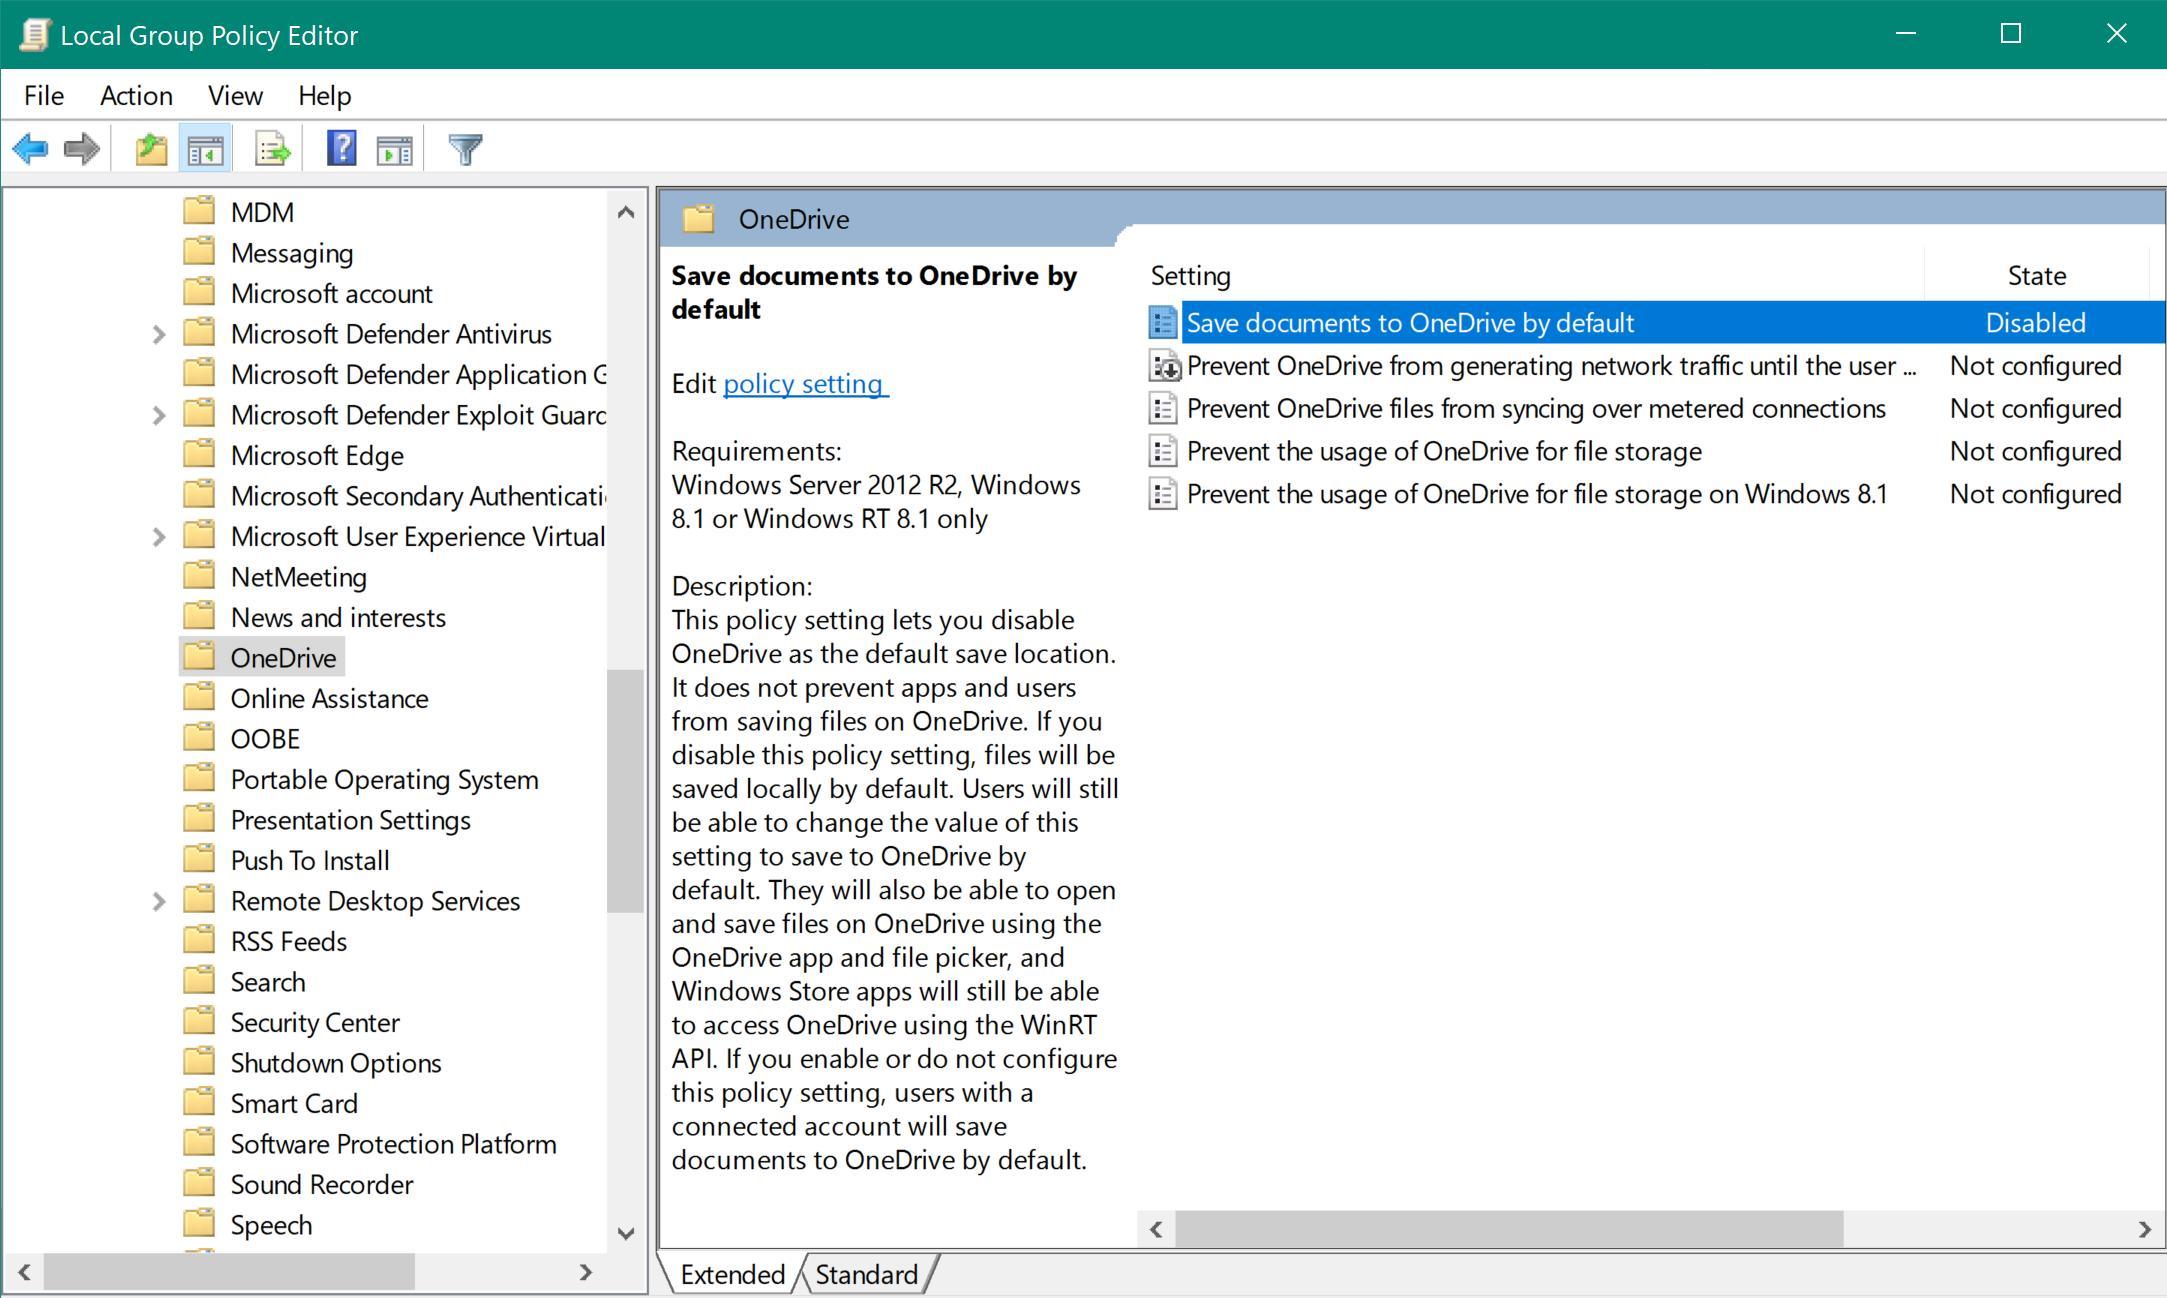Select the Security Center folder in tree
The image size is (2167, 1298).
[x=314, y=1022]
